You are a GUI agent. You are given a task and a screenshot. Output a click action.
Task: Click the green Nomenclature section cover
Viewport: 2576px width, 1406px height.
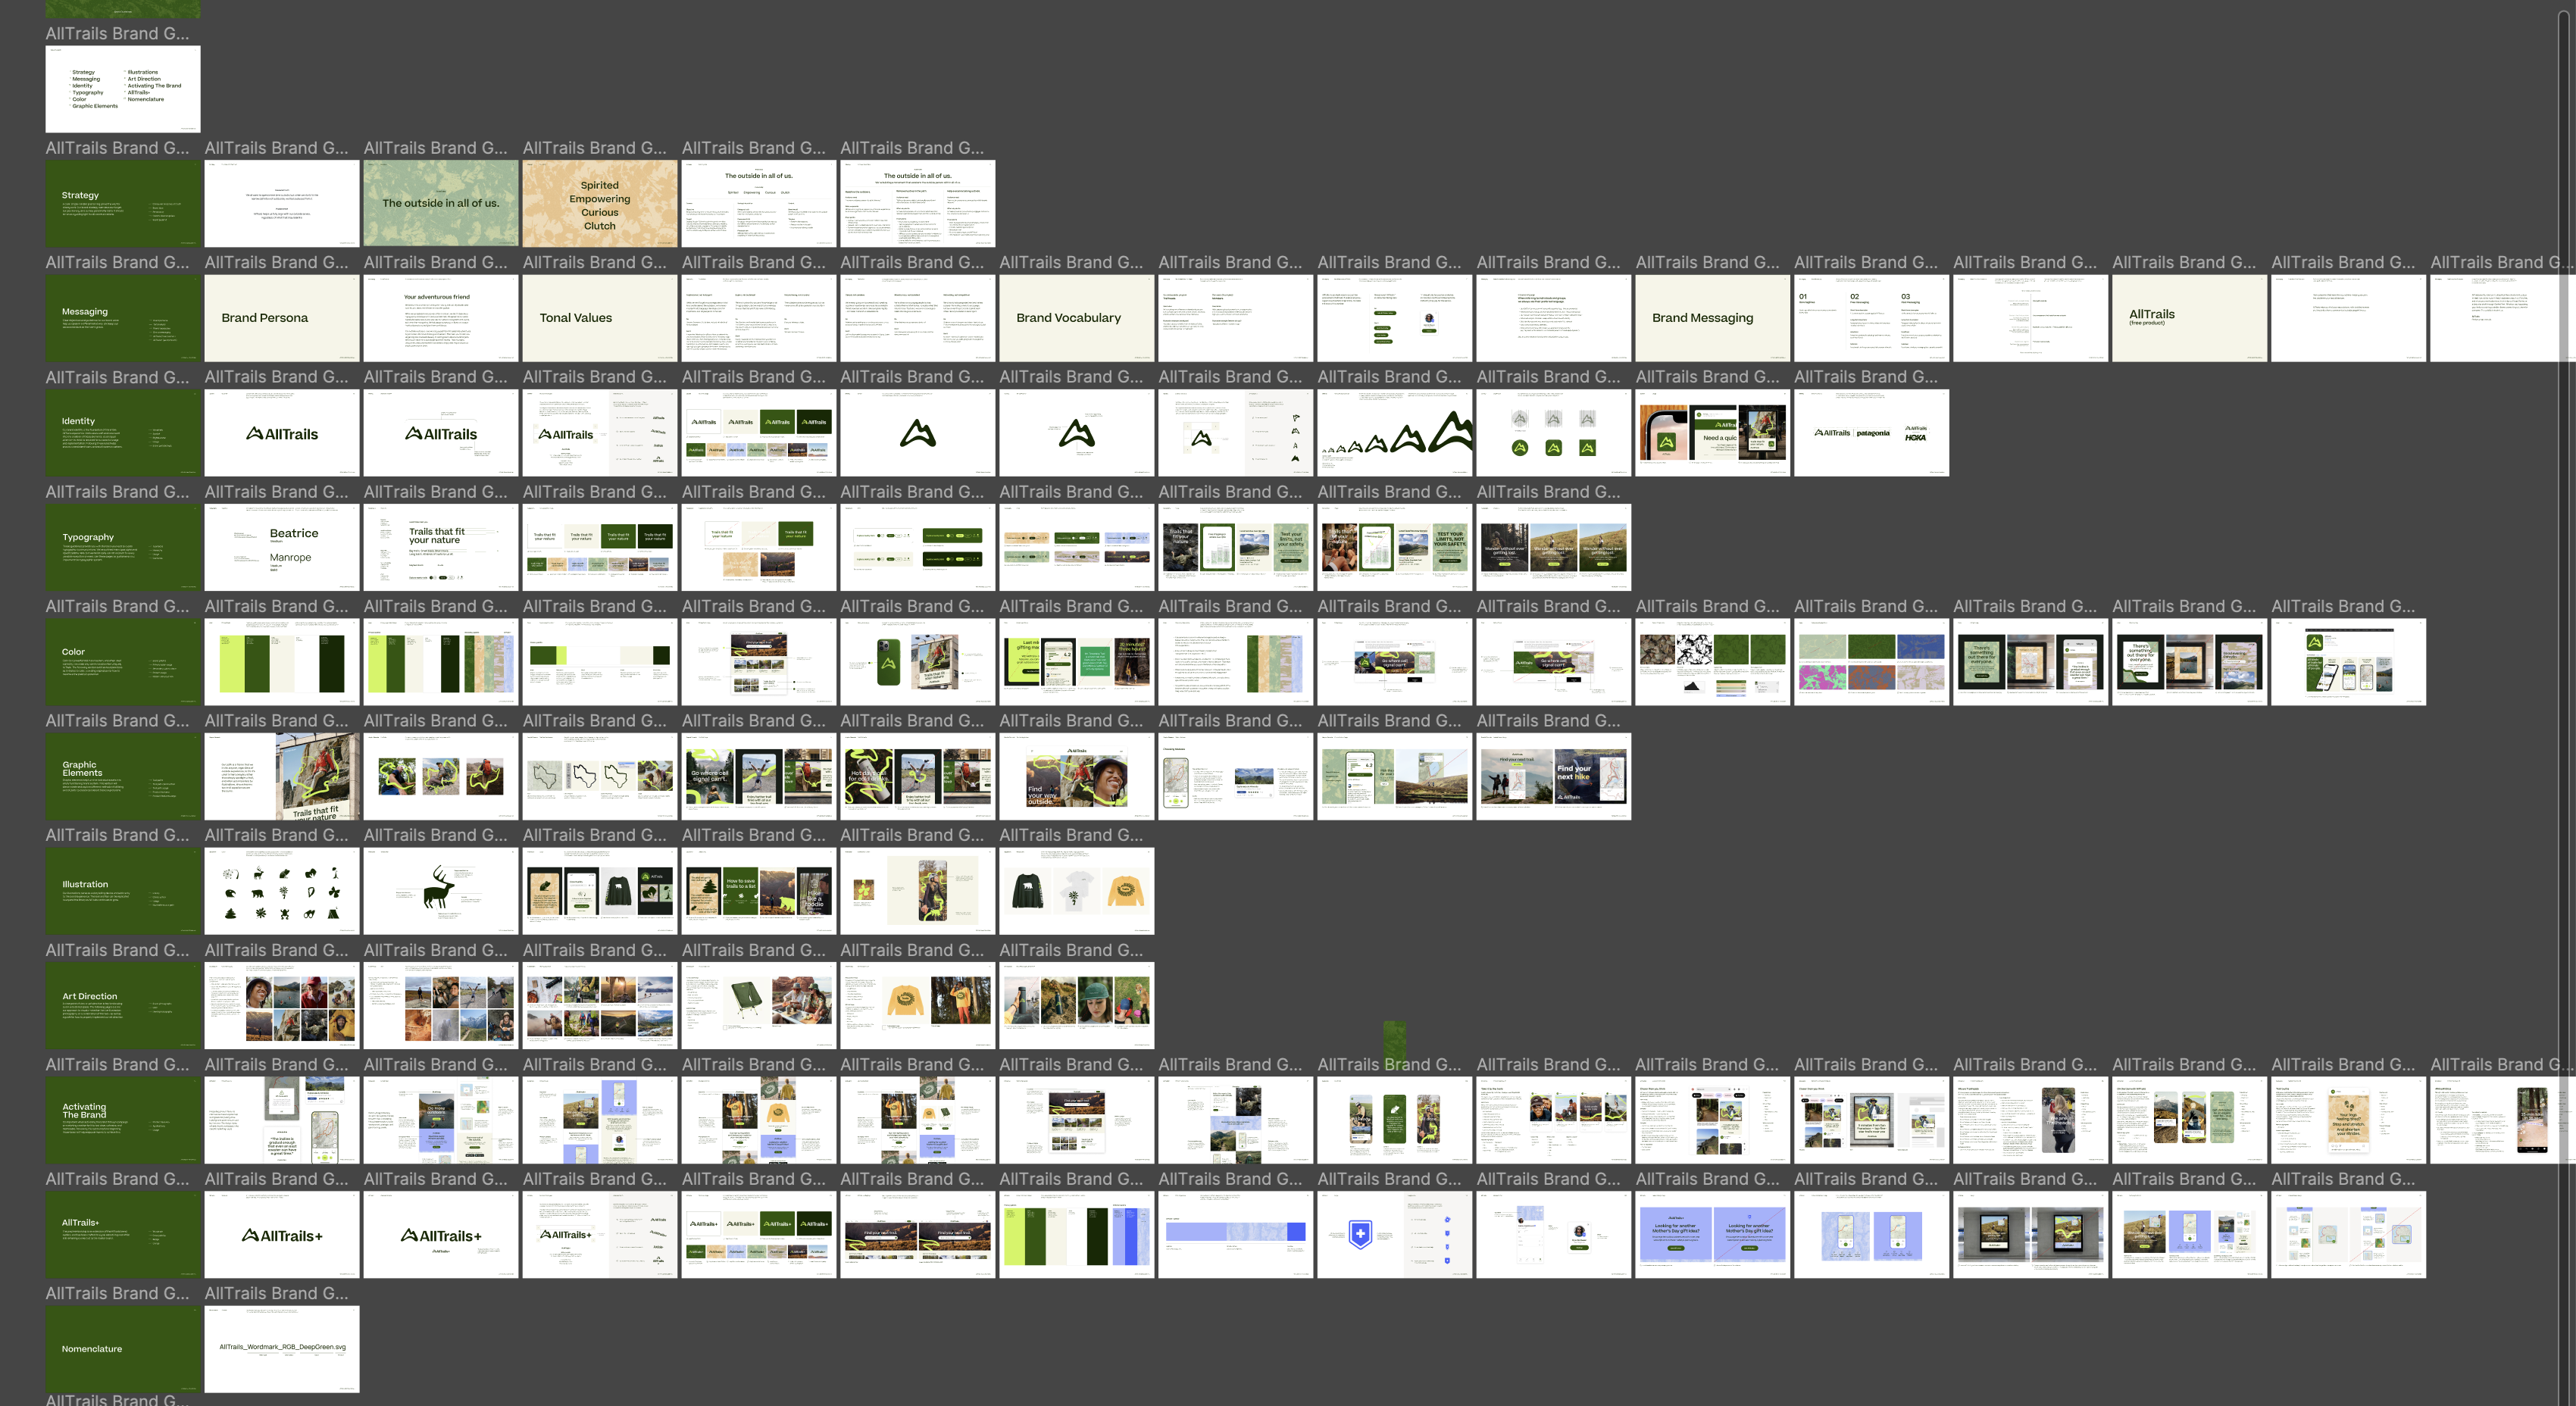[122, 1349]
